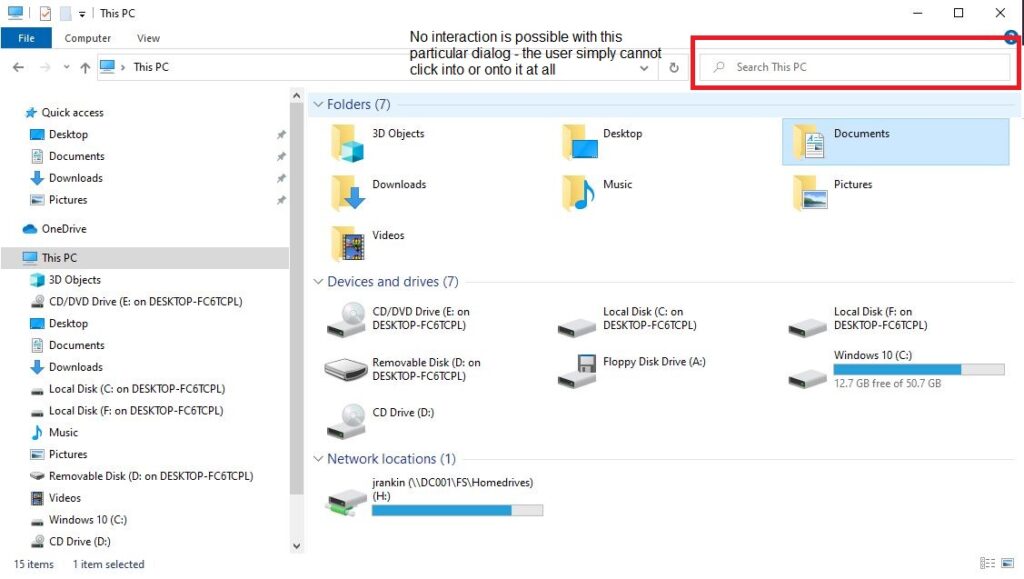Open the jrankin network drive (H:)
Image resolution: width=1024 pixels, height=579 pixels.
347,496
